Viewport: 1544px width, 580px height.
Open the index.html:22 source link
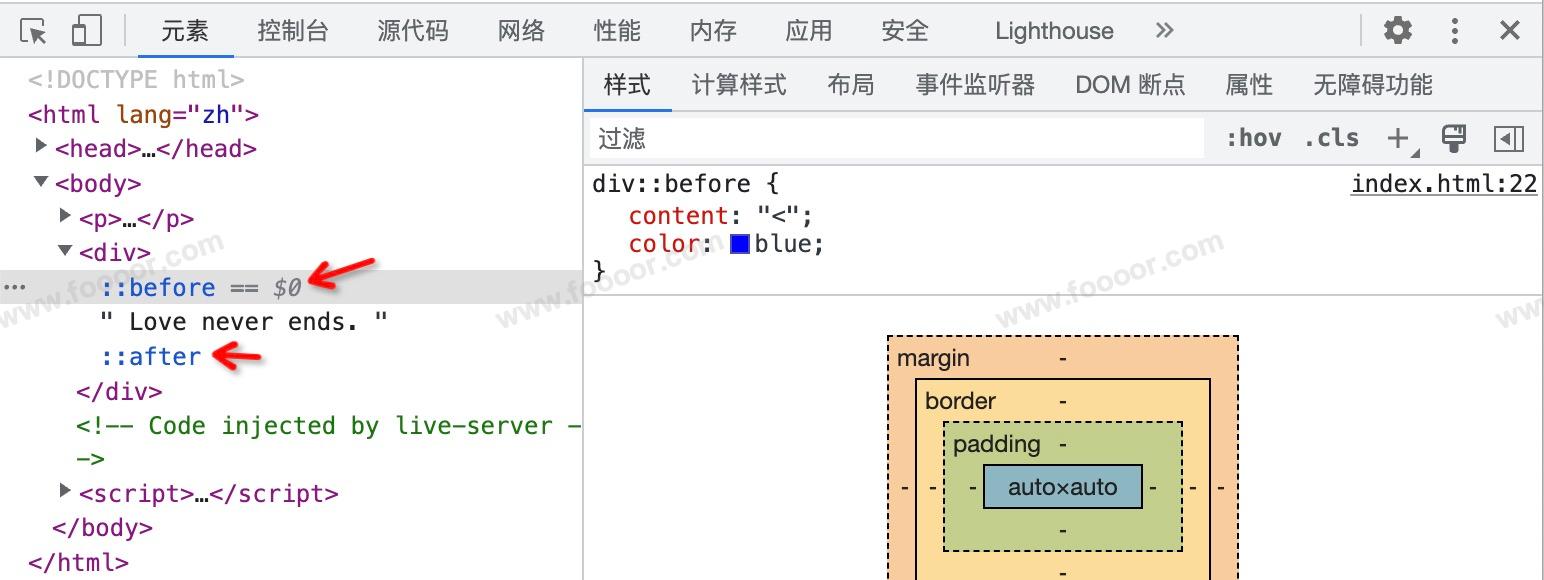pos(1443,184)
